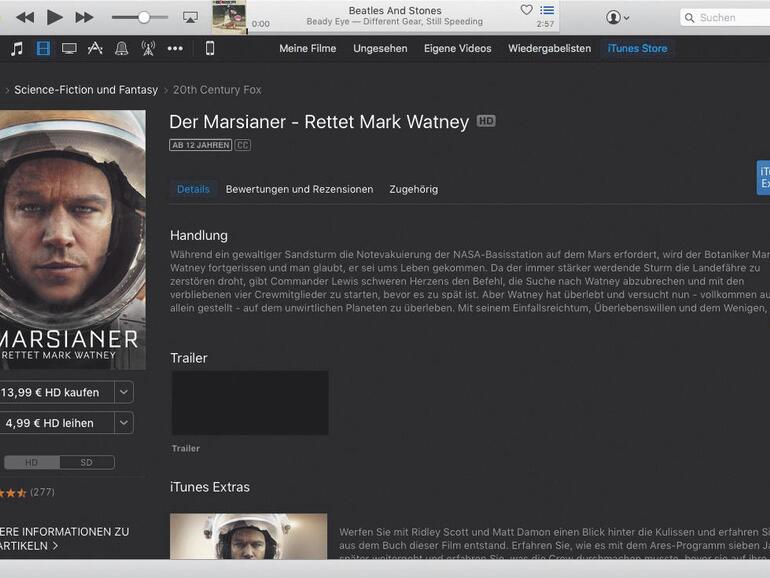
Task: Select the iTunes Store tab
Action: pyautogui.click(x=637, y=49)
